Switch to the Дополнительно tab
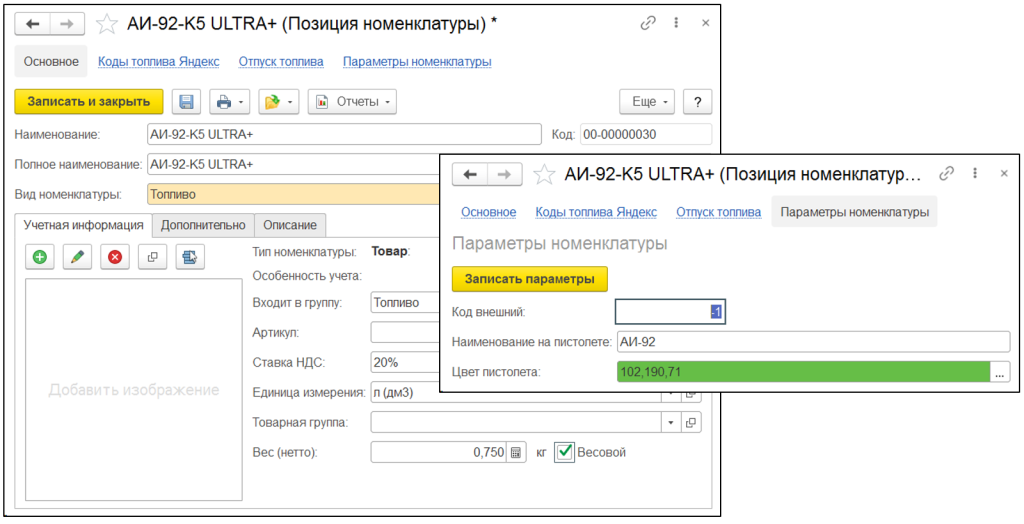The image size is (1024, 524). tap(203, 225)
